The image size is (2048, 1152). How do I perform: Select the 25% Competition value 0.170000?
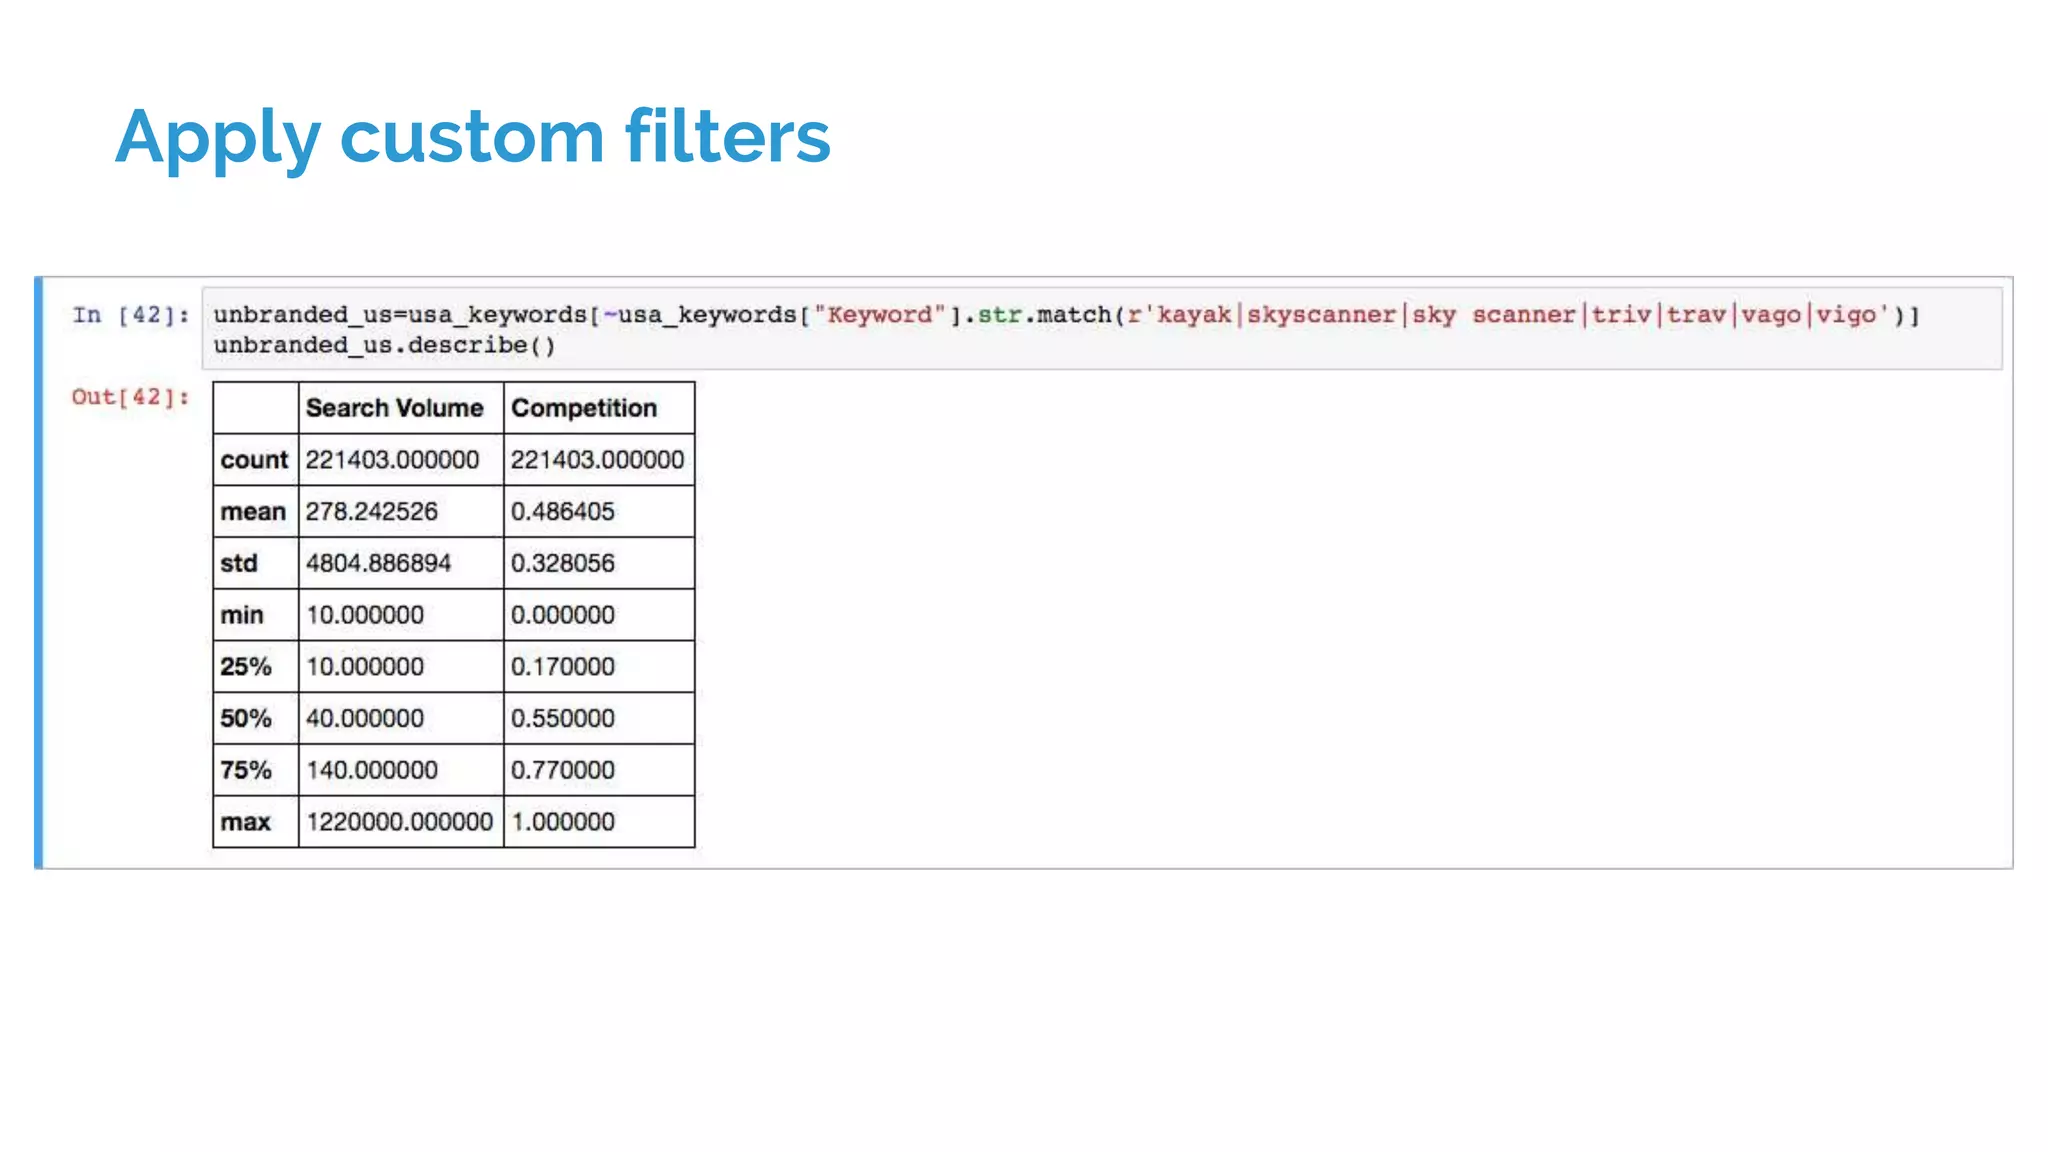pos(563,667)
